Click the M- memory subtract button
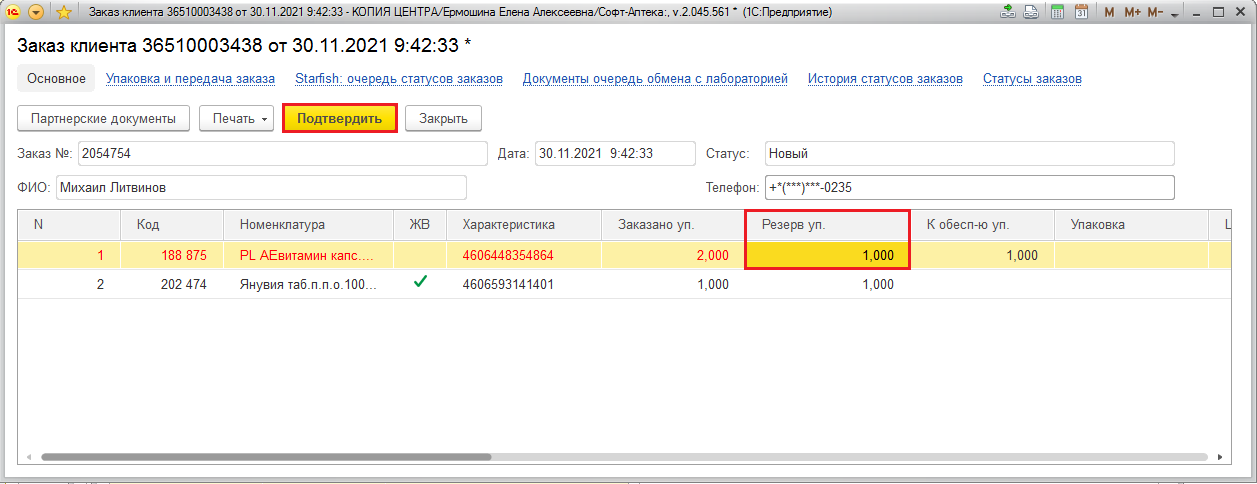This screenshot has width=1257, height=484. 1155,13
